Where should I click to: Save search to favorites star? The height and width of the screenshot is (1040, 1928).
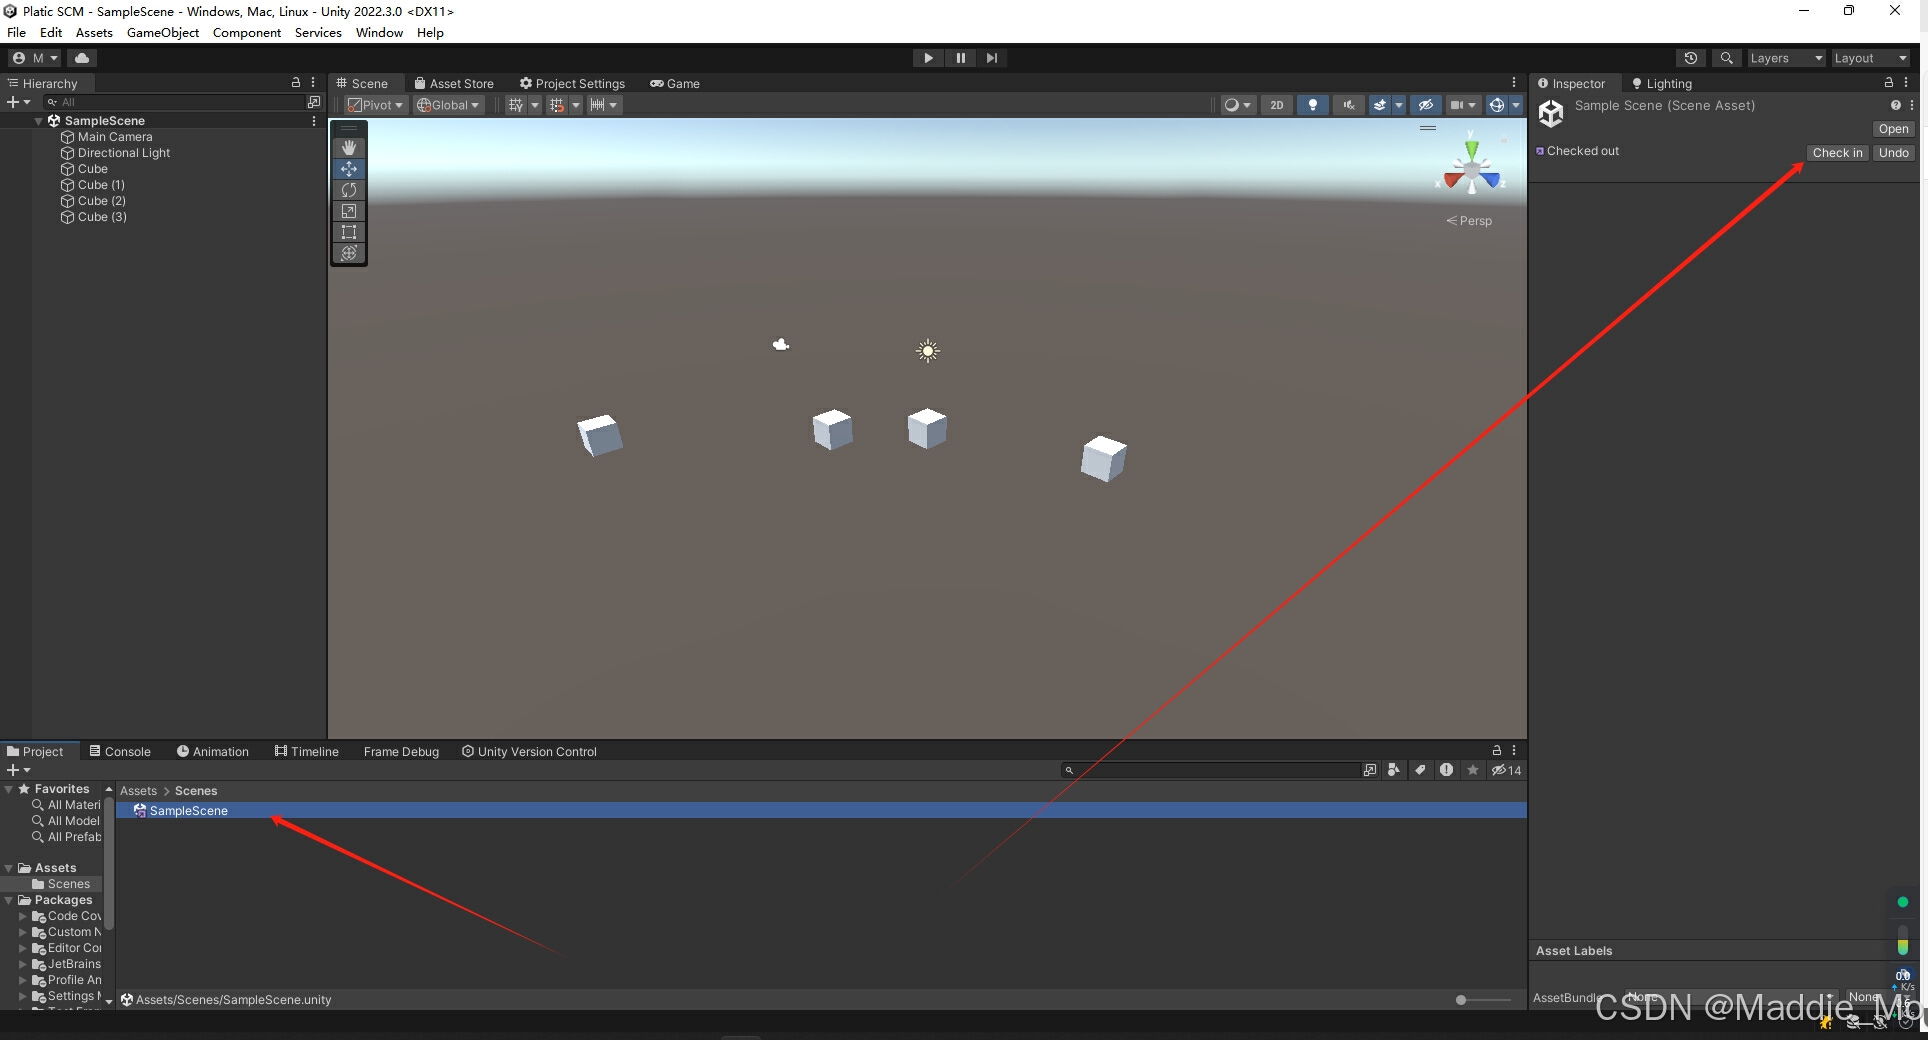tap(1472, 770)
